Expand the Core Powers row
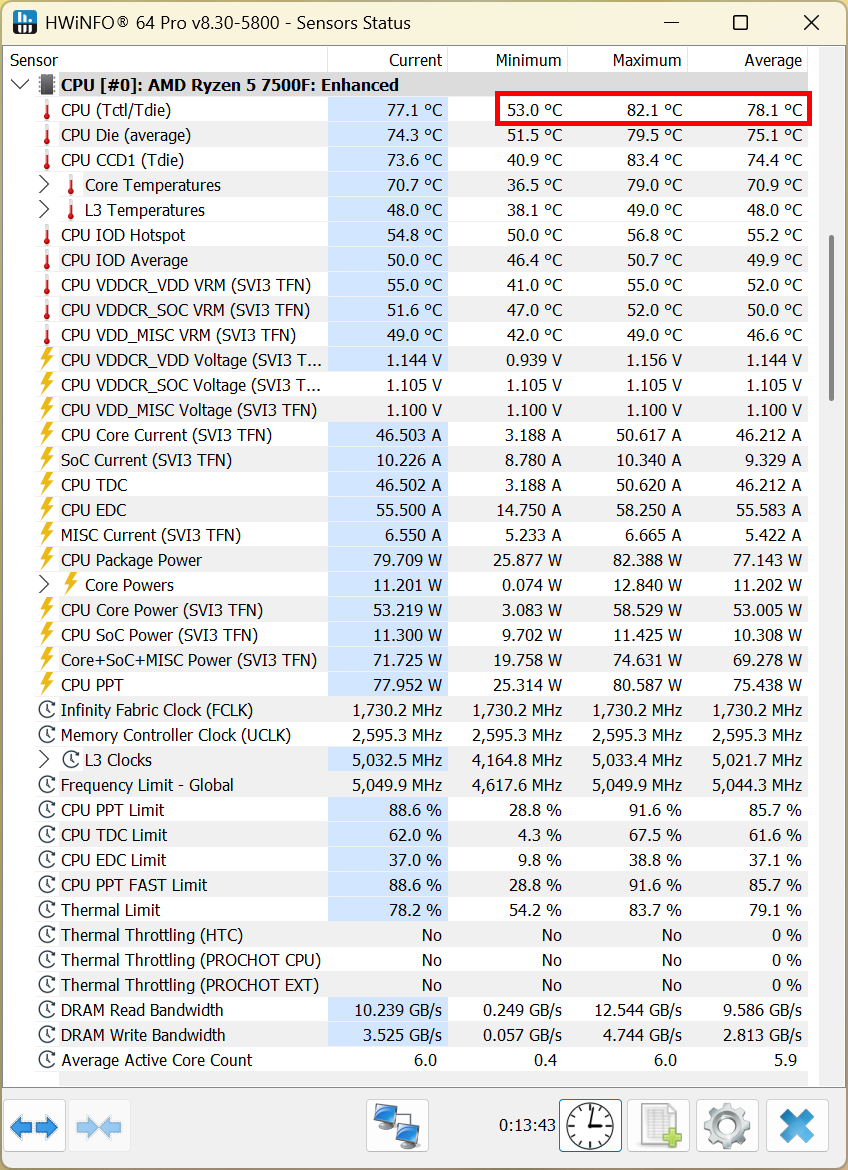Image resolution: width=848 pixels, height=1170 pixels. [44, 585]
